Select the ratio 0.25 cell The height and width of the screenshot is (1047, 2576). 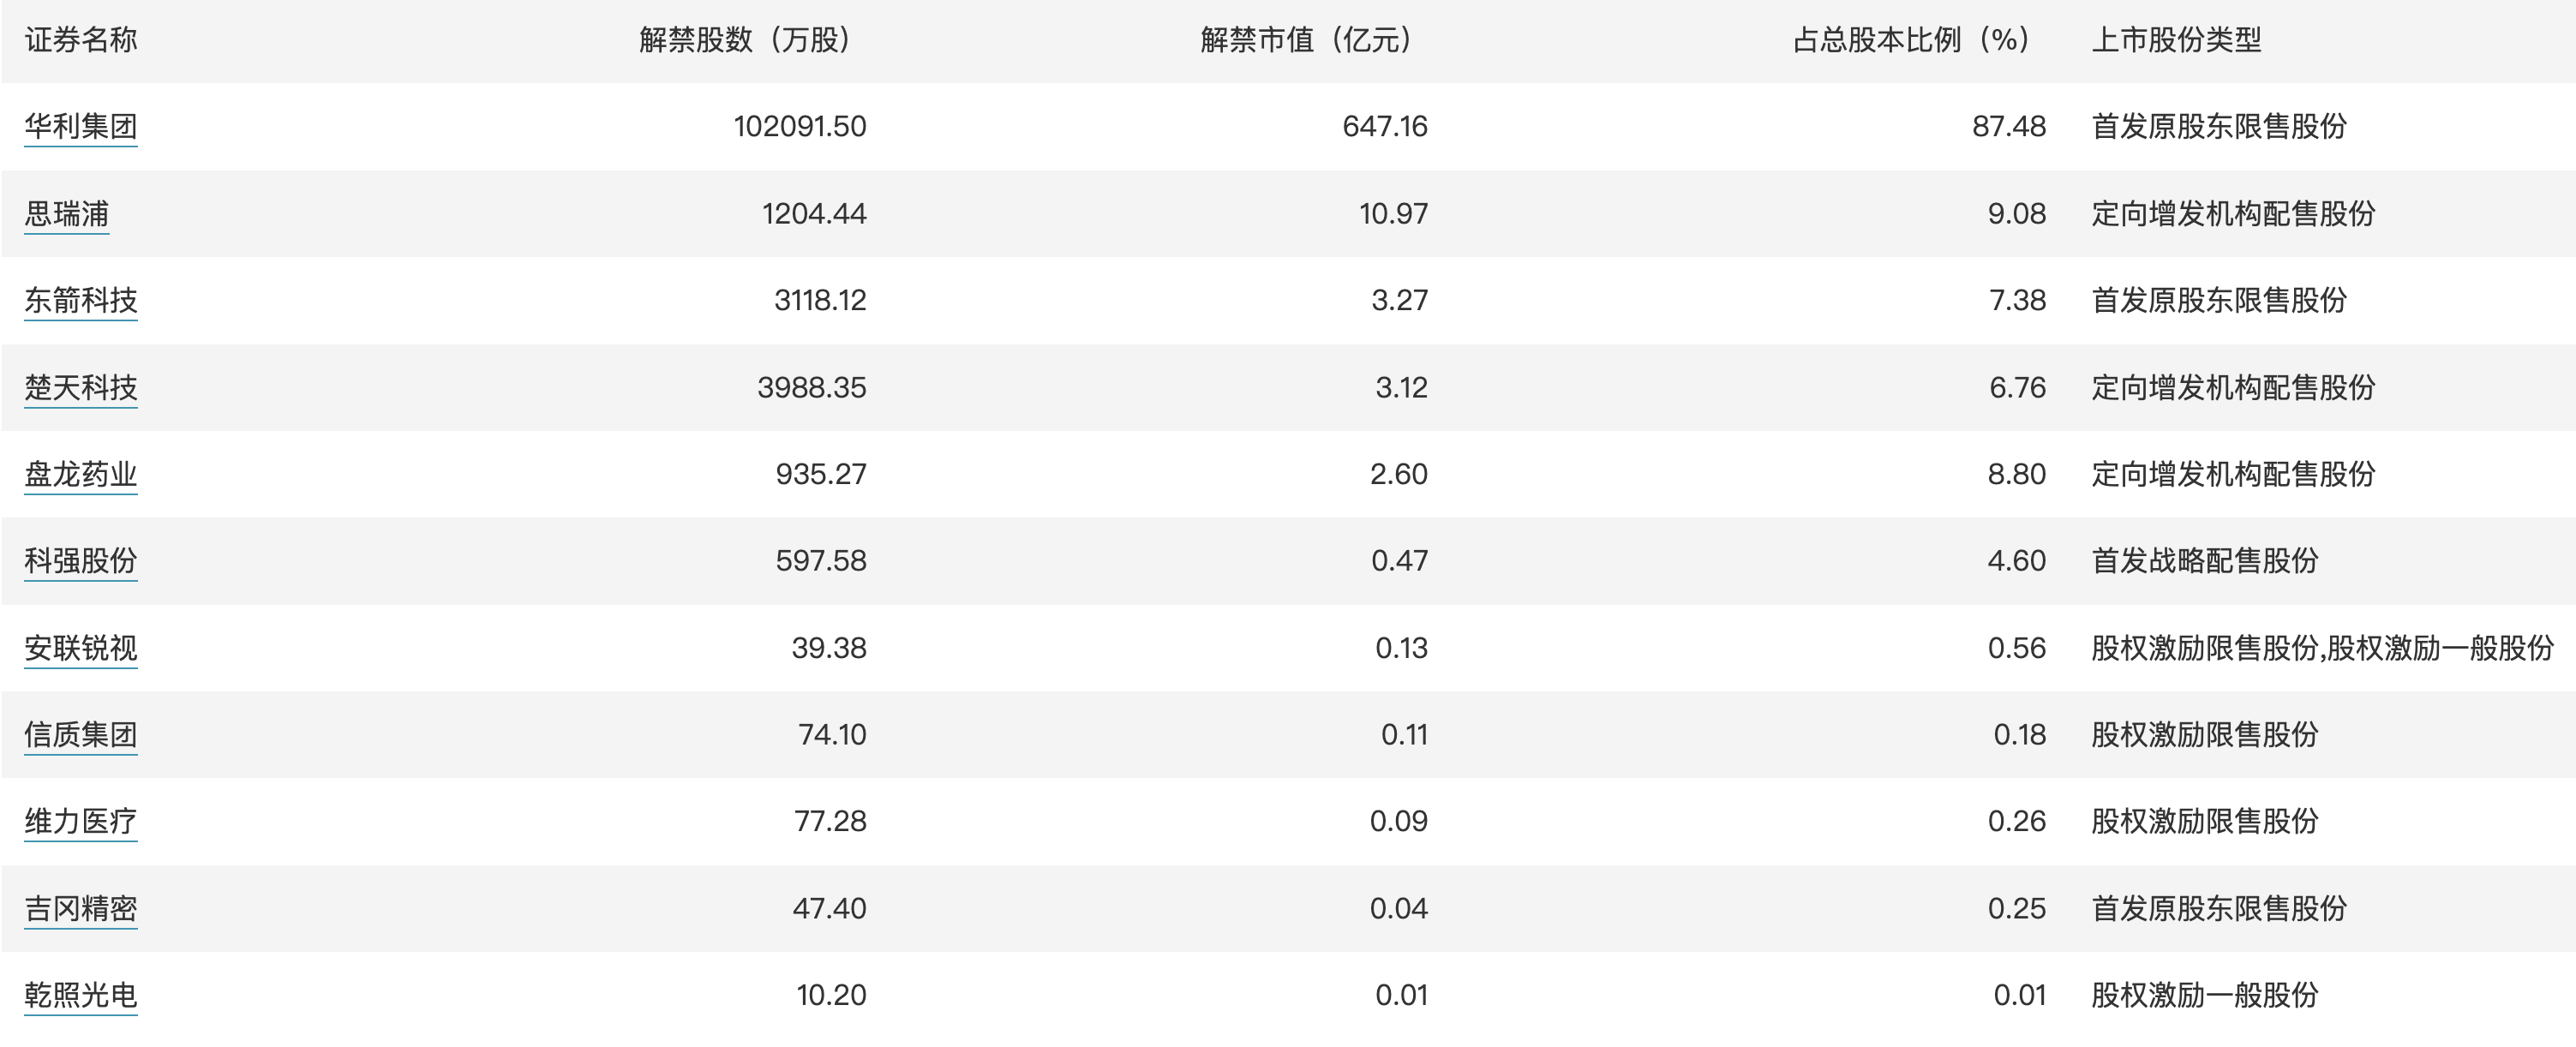[x=2017, y=908]
